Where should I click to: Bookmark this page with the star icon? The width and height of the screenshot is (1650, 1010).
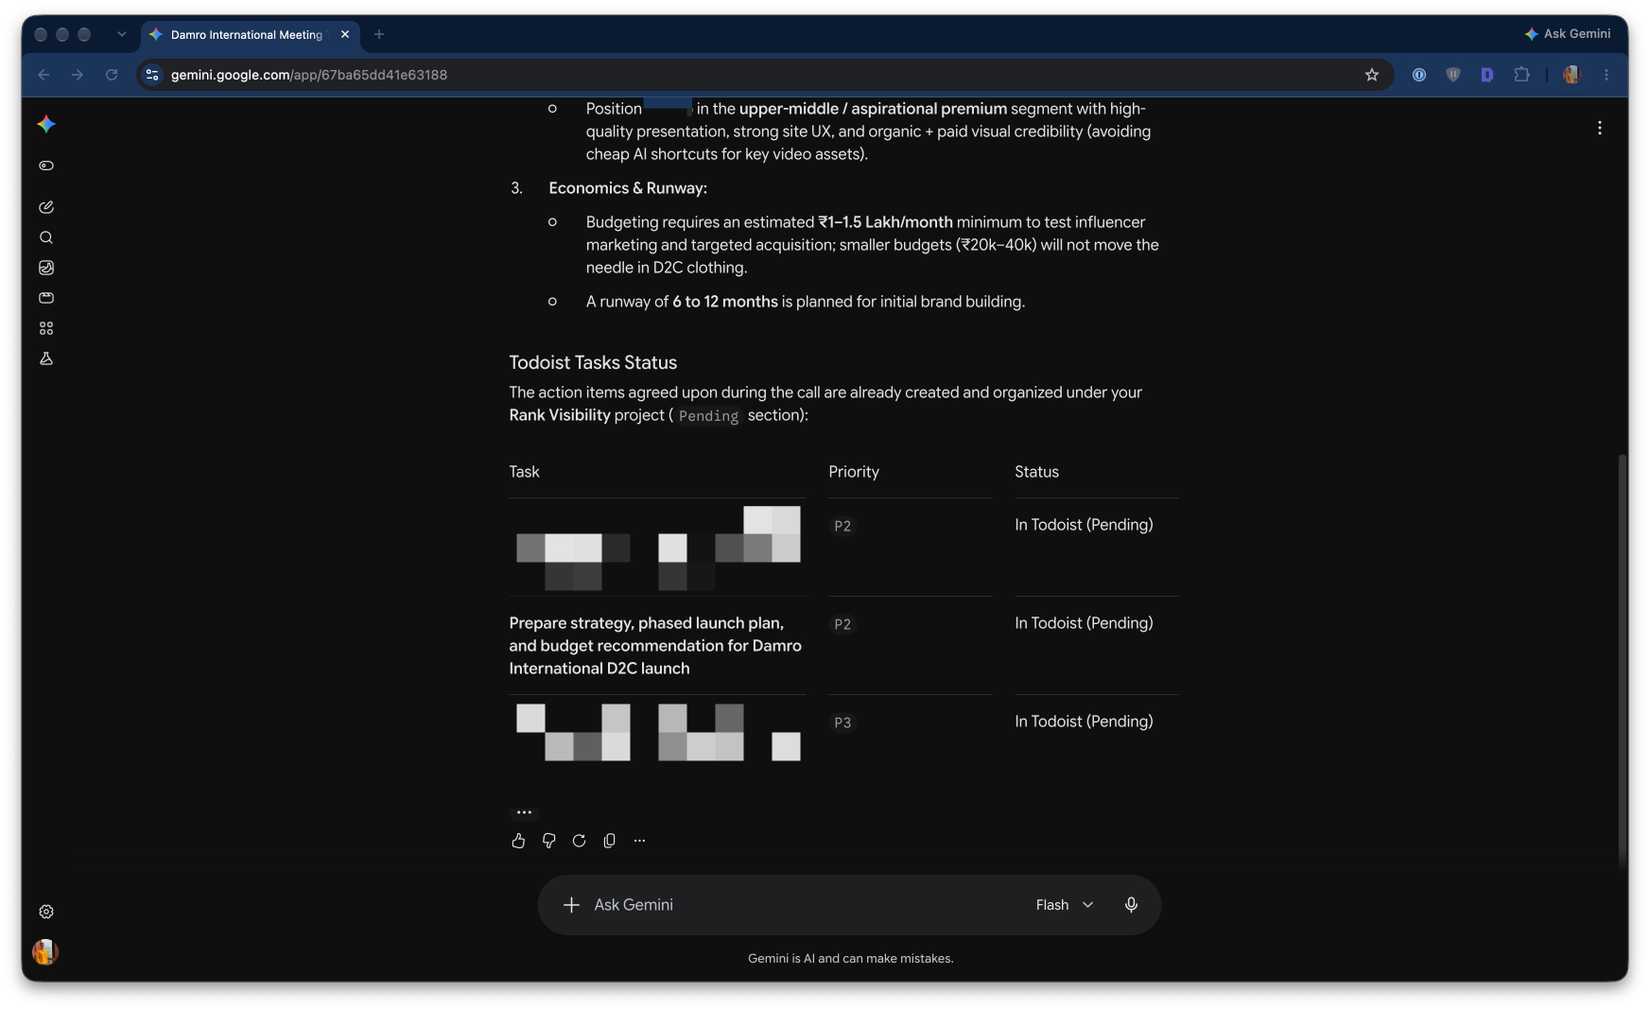click(1372, 75)
